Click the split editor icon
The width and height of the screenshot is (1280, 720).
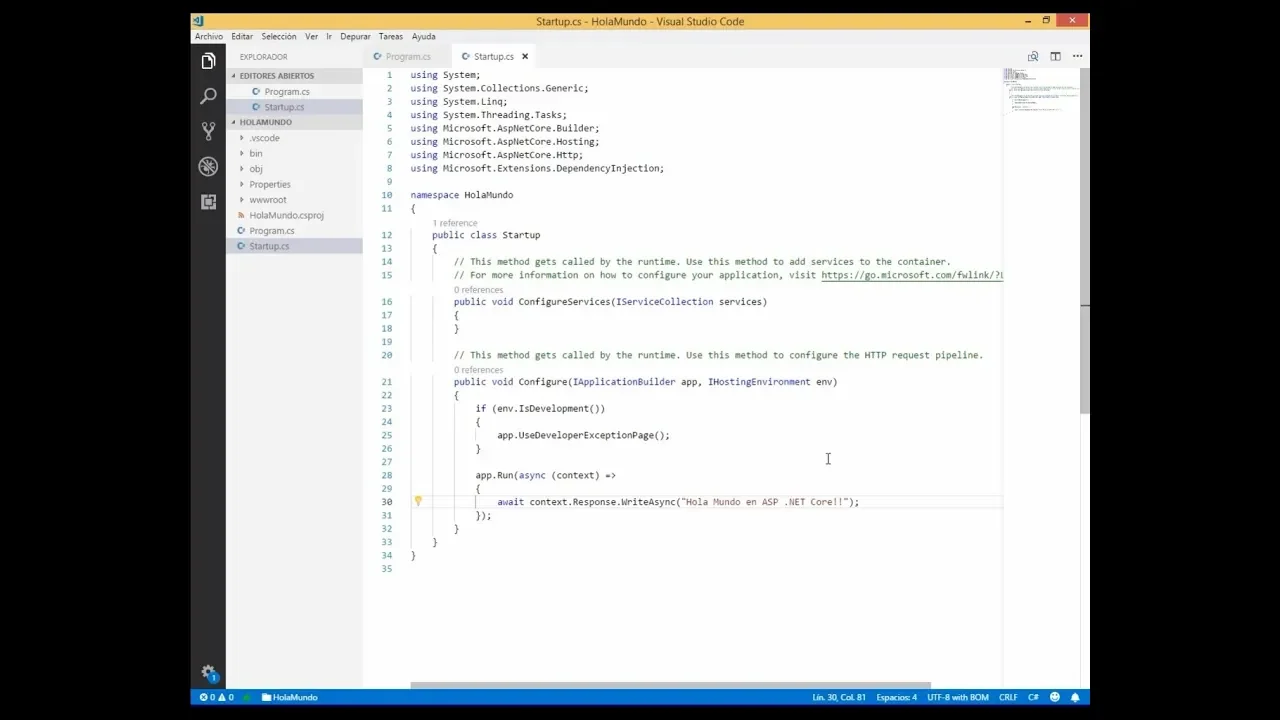(1055, 56)
